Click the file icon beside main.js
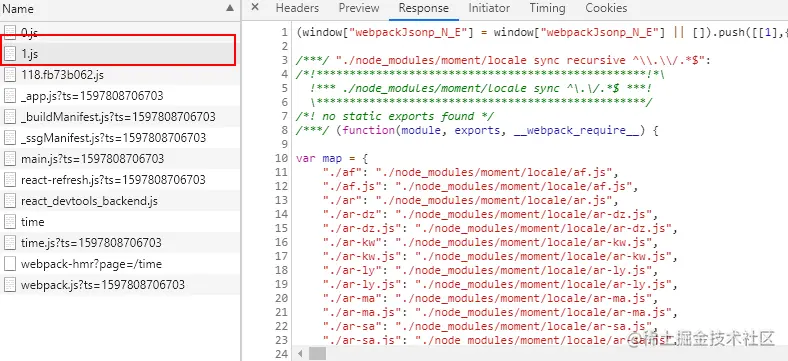This screenshot has height=361, width=788. (10, 159)
